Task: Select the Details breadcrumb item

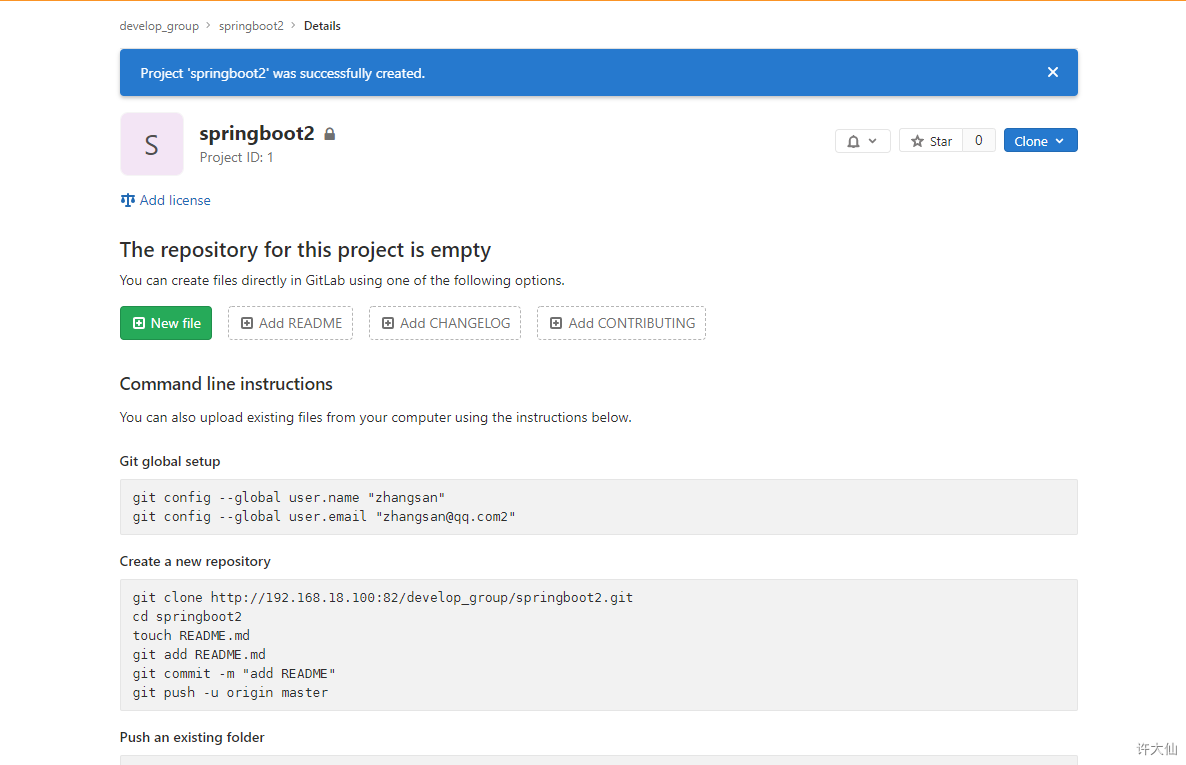Action: click(322, 26)
